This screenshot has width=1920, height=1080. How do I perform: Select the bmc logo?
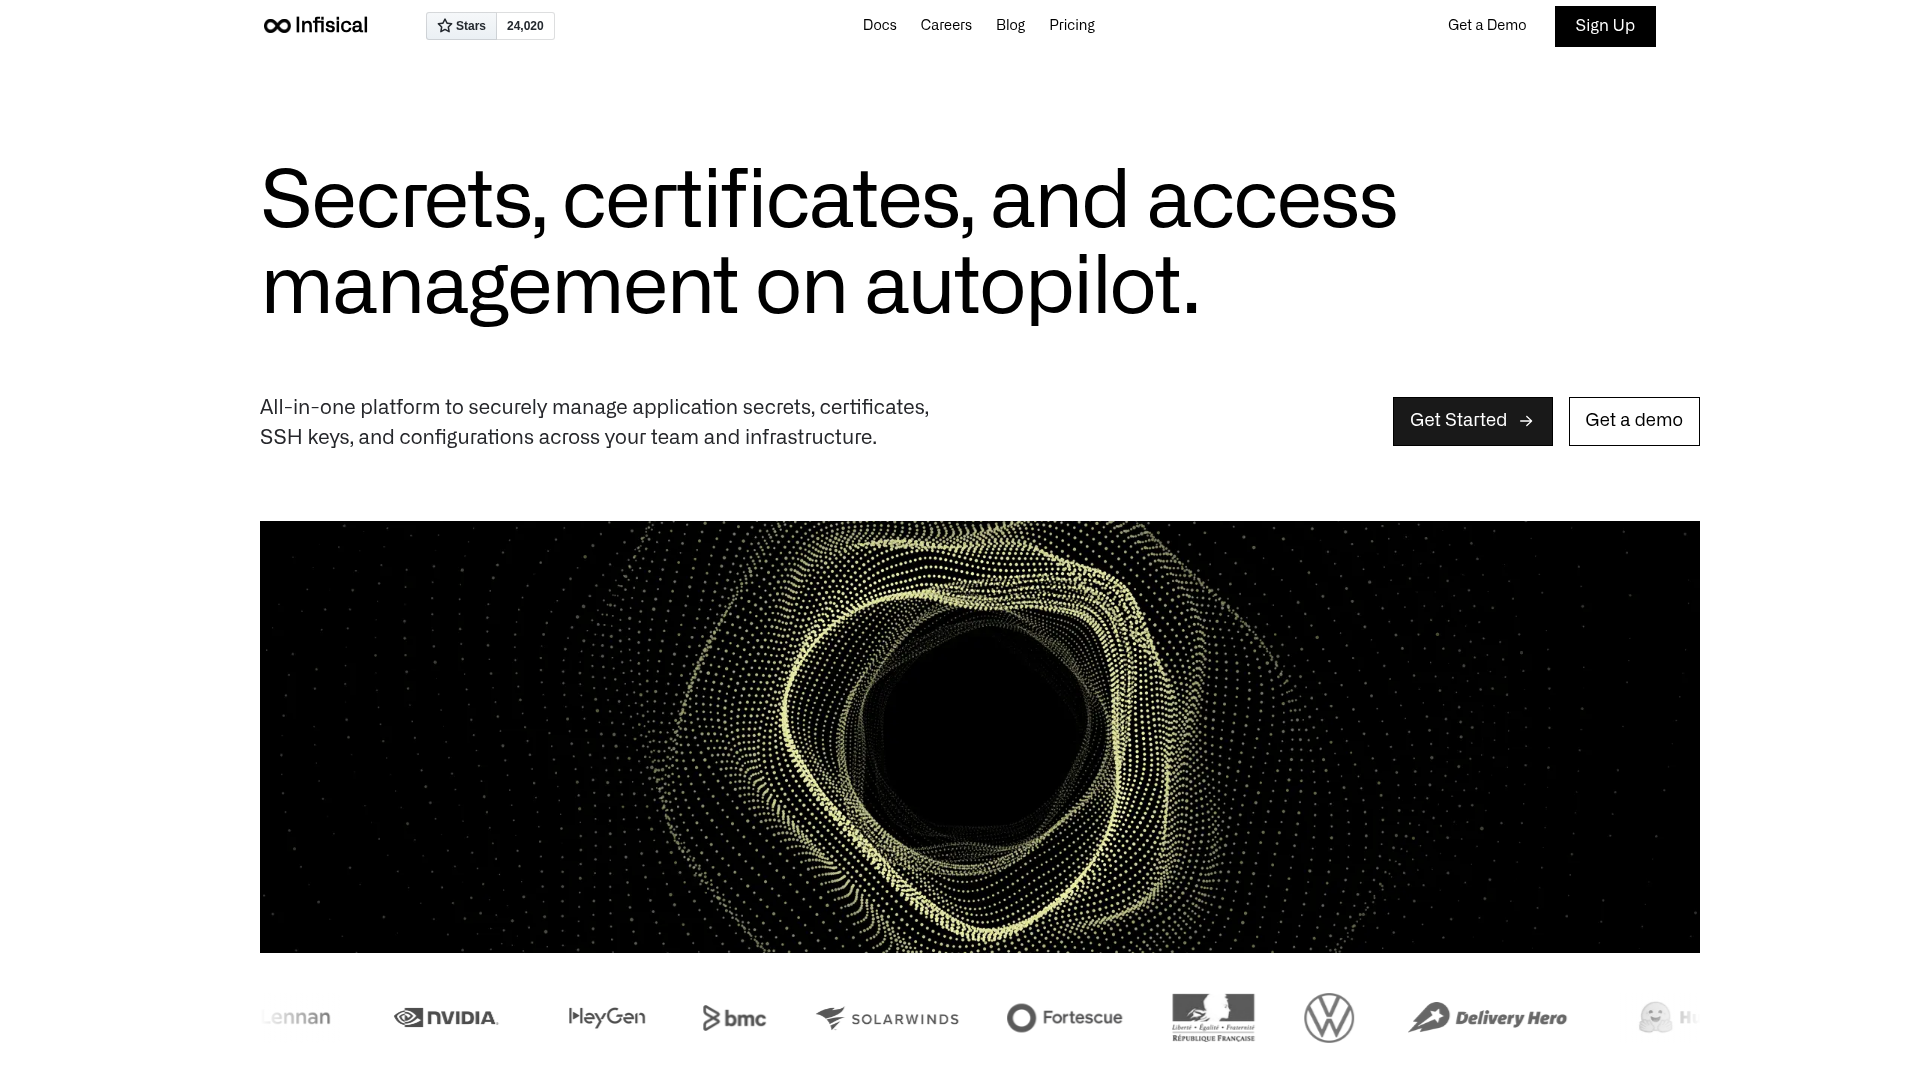[733, 1017]
